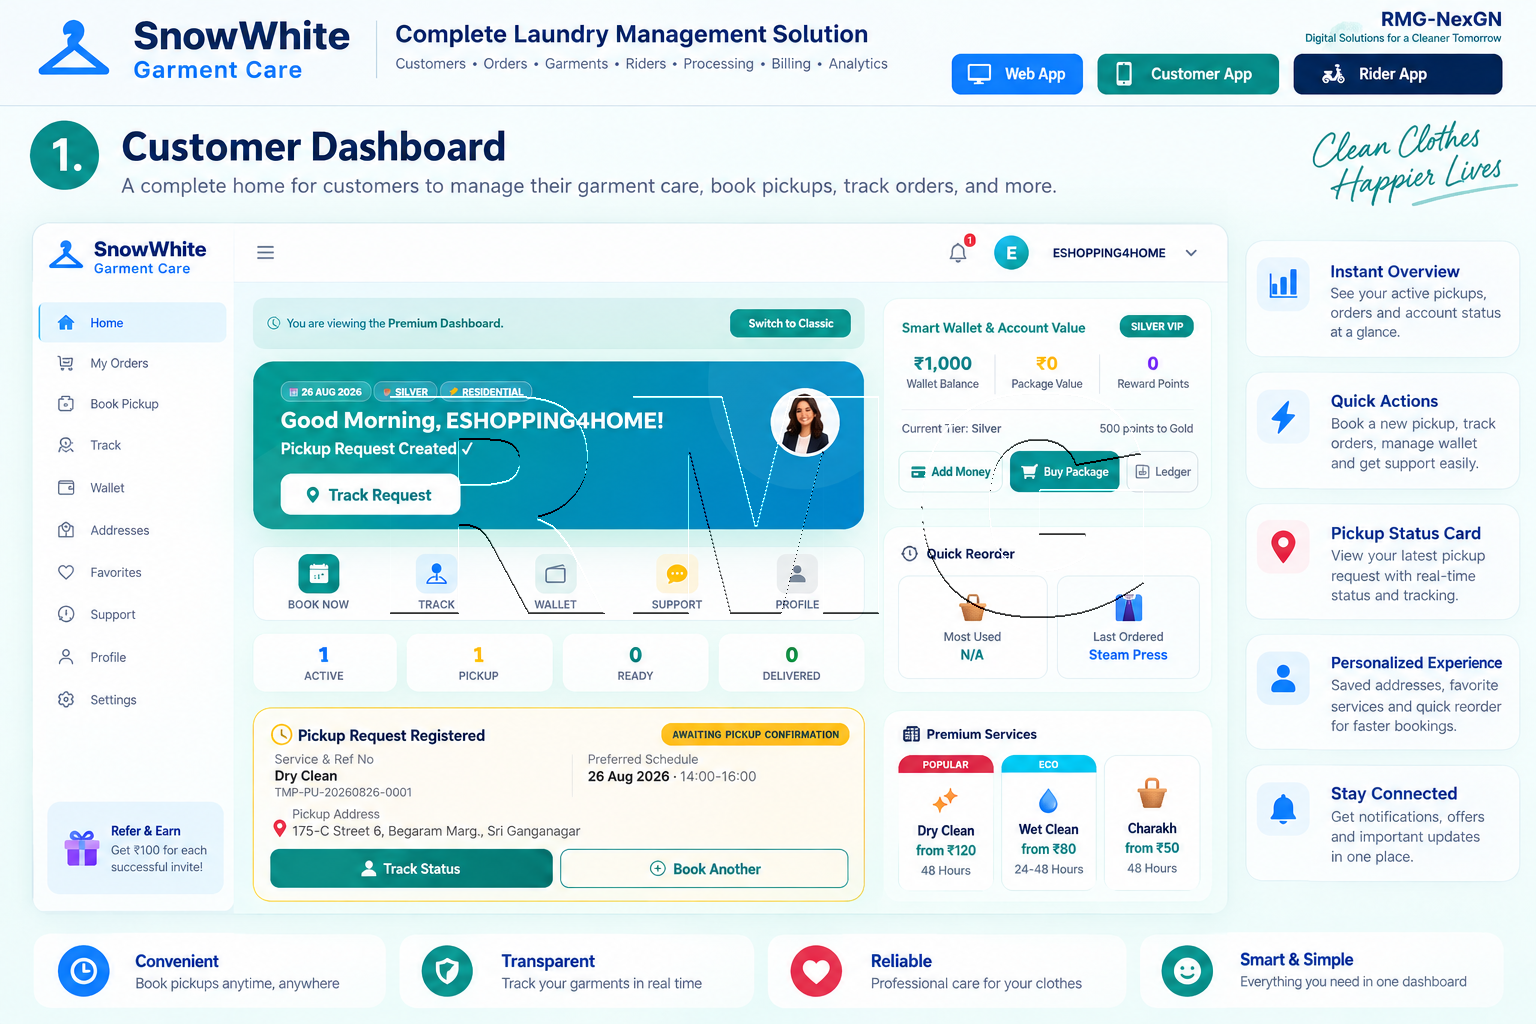Reorder the Last Ordered Steam Press item
1536x1024 pixels.
(1128, 627)
